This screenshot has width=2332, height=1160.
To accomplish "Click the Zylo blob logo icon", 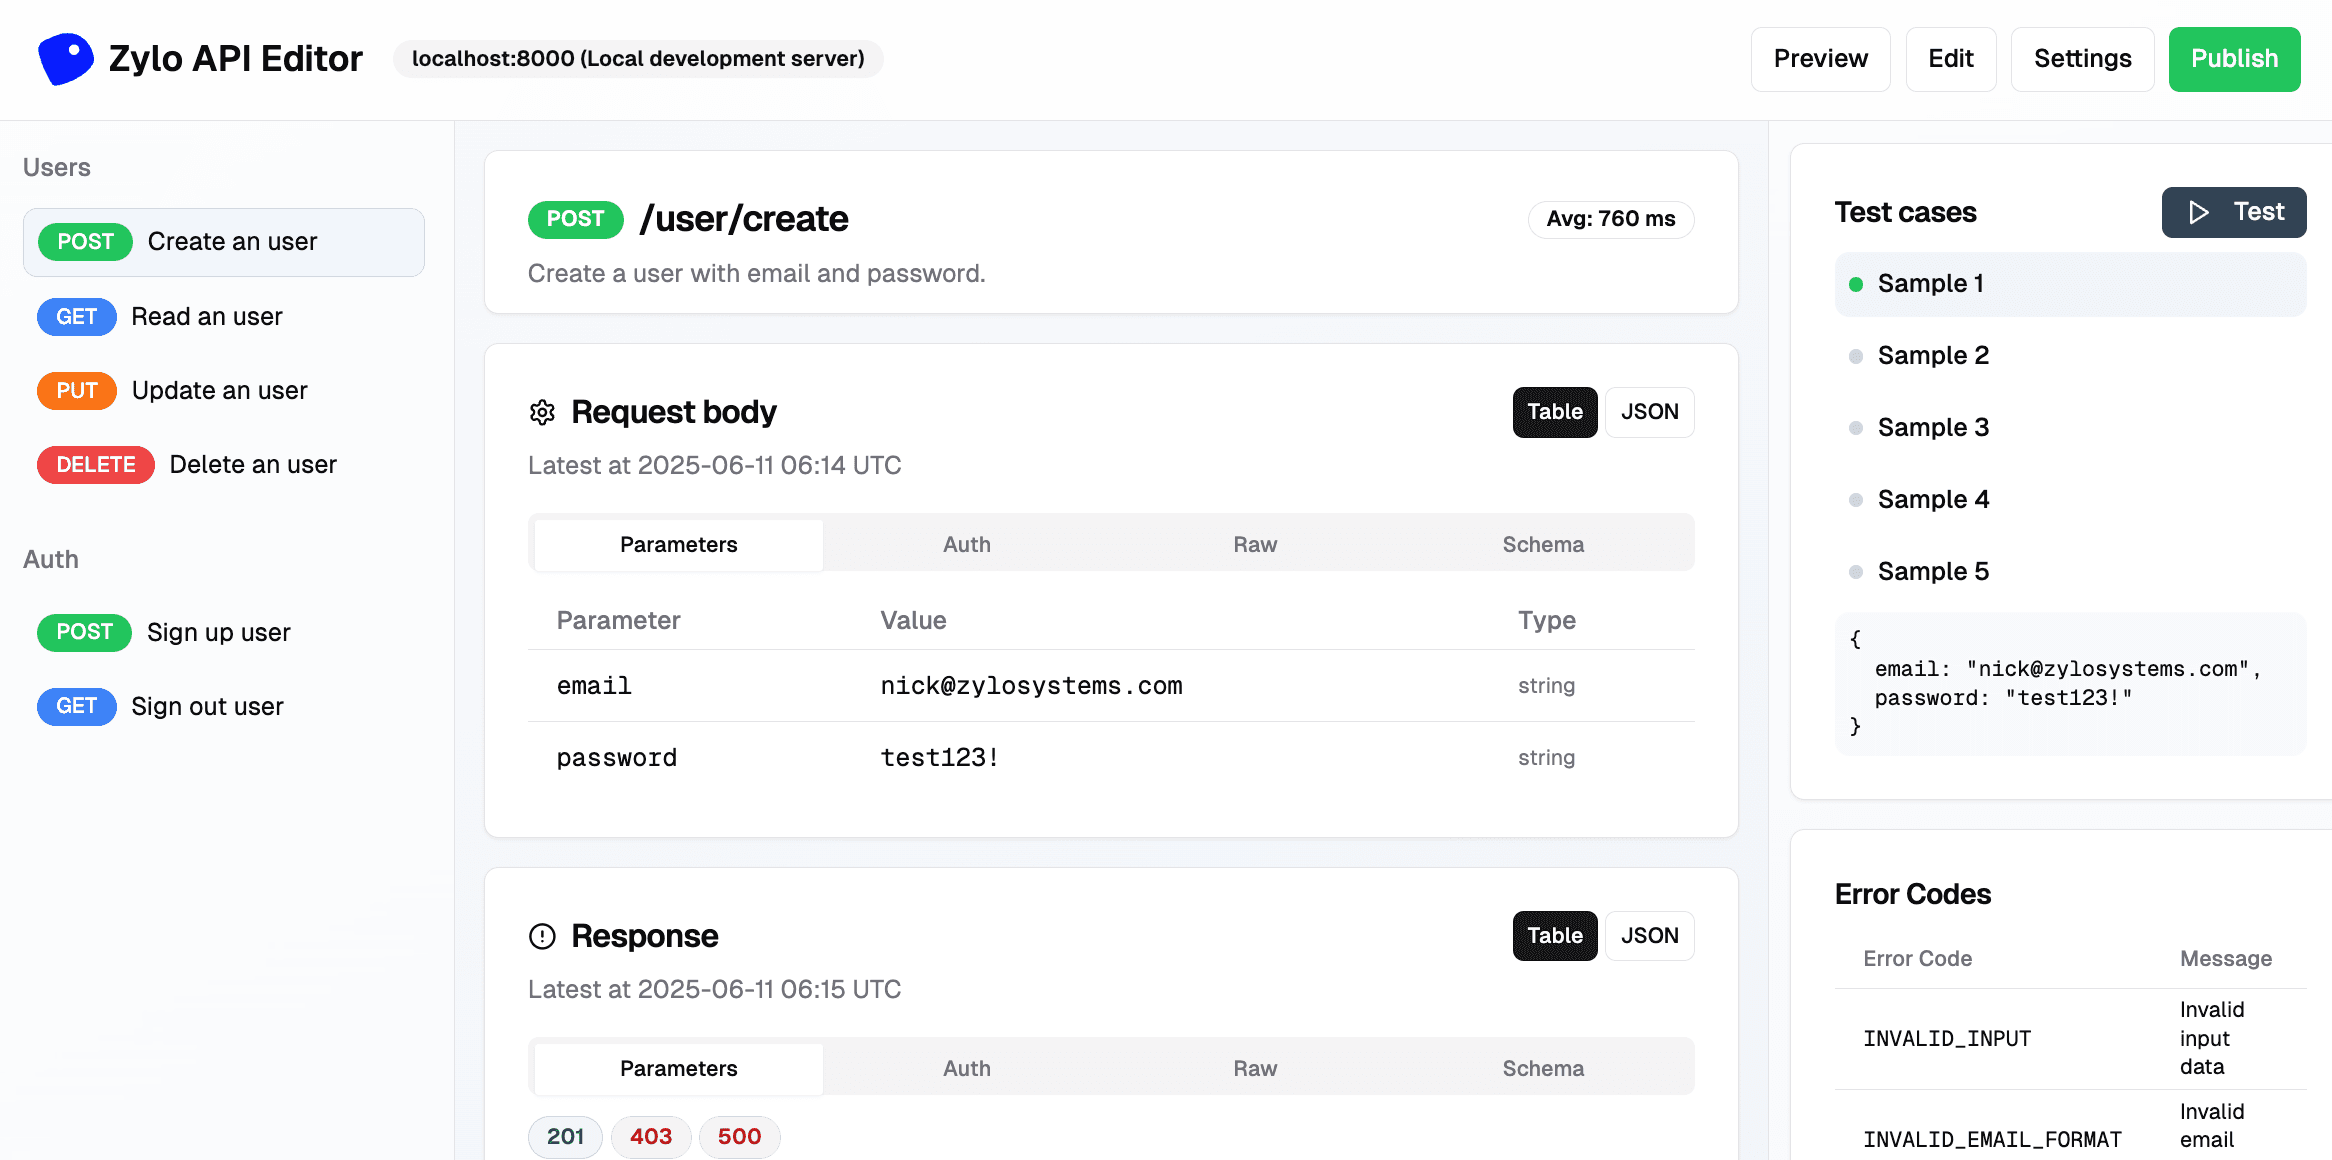I will point(65,58).
